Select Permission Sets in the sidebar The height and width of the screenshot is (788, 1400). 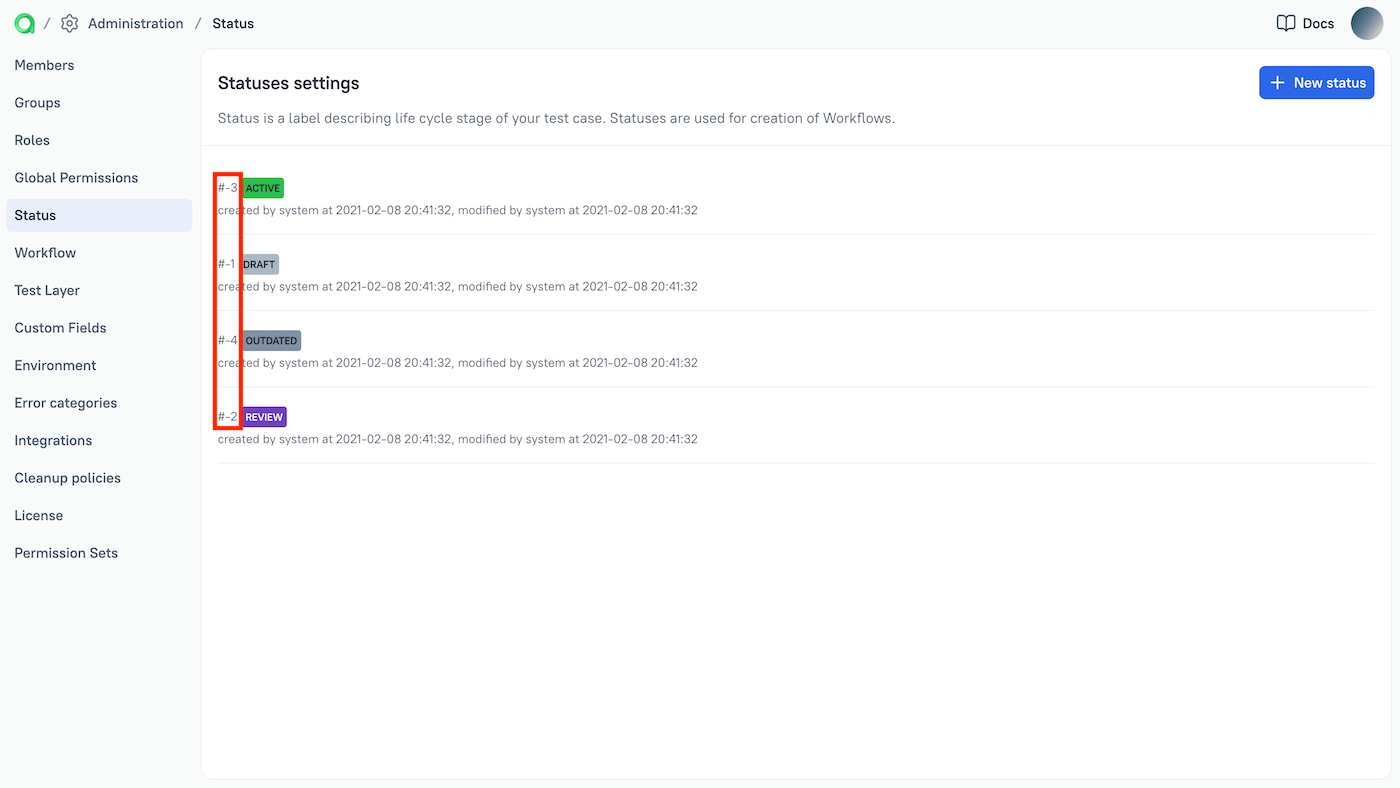click(x=66, y=552)
